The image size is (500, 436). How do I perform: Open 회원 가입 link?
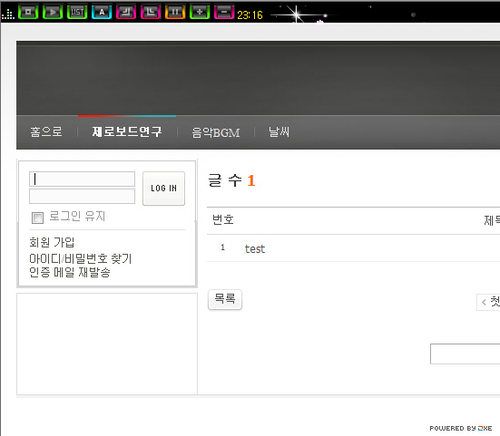(x=52, y=242)
